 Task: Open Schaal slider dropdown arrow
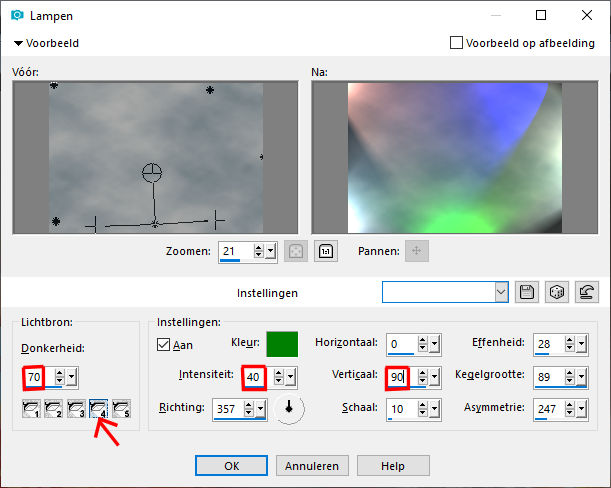point(434,408)
